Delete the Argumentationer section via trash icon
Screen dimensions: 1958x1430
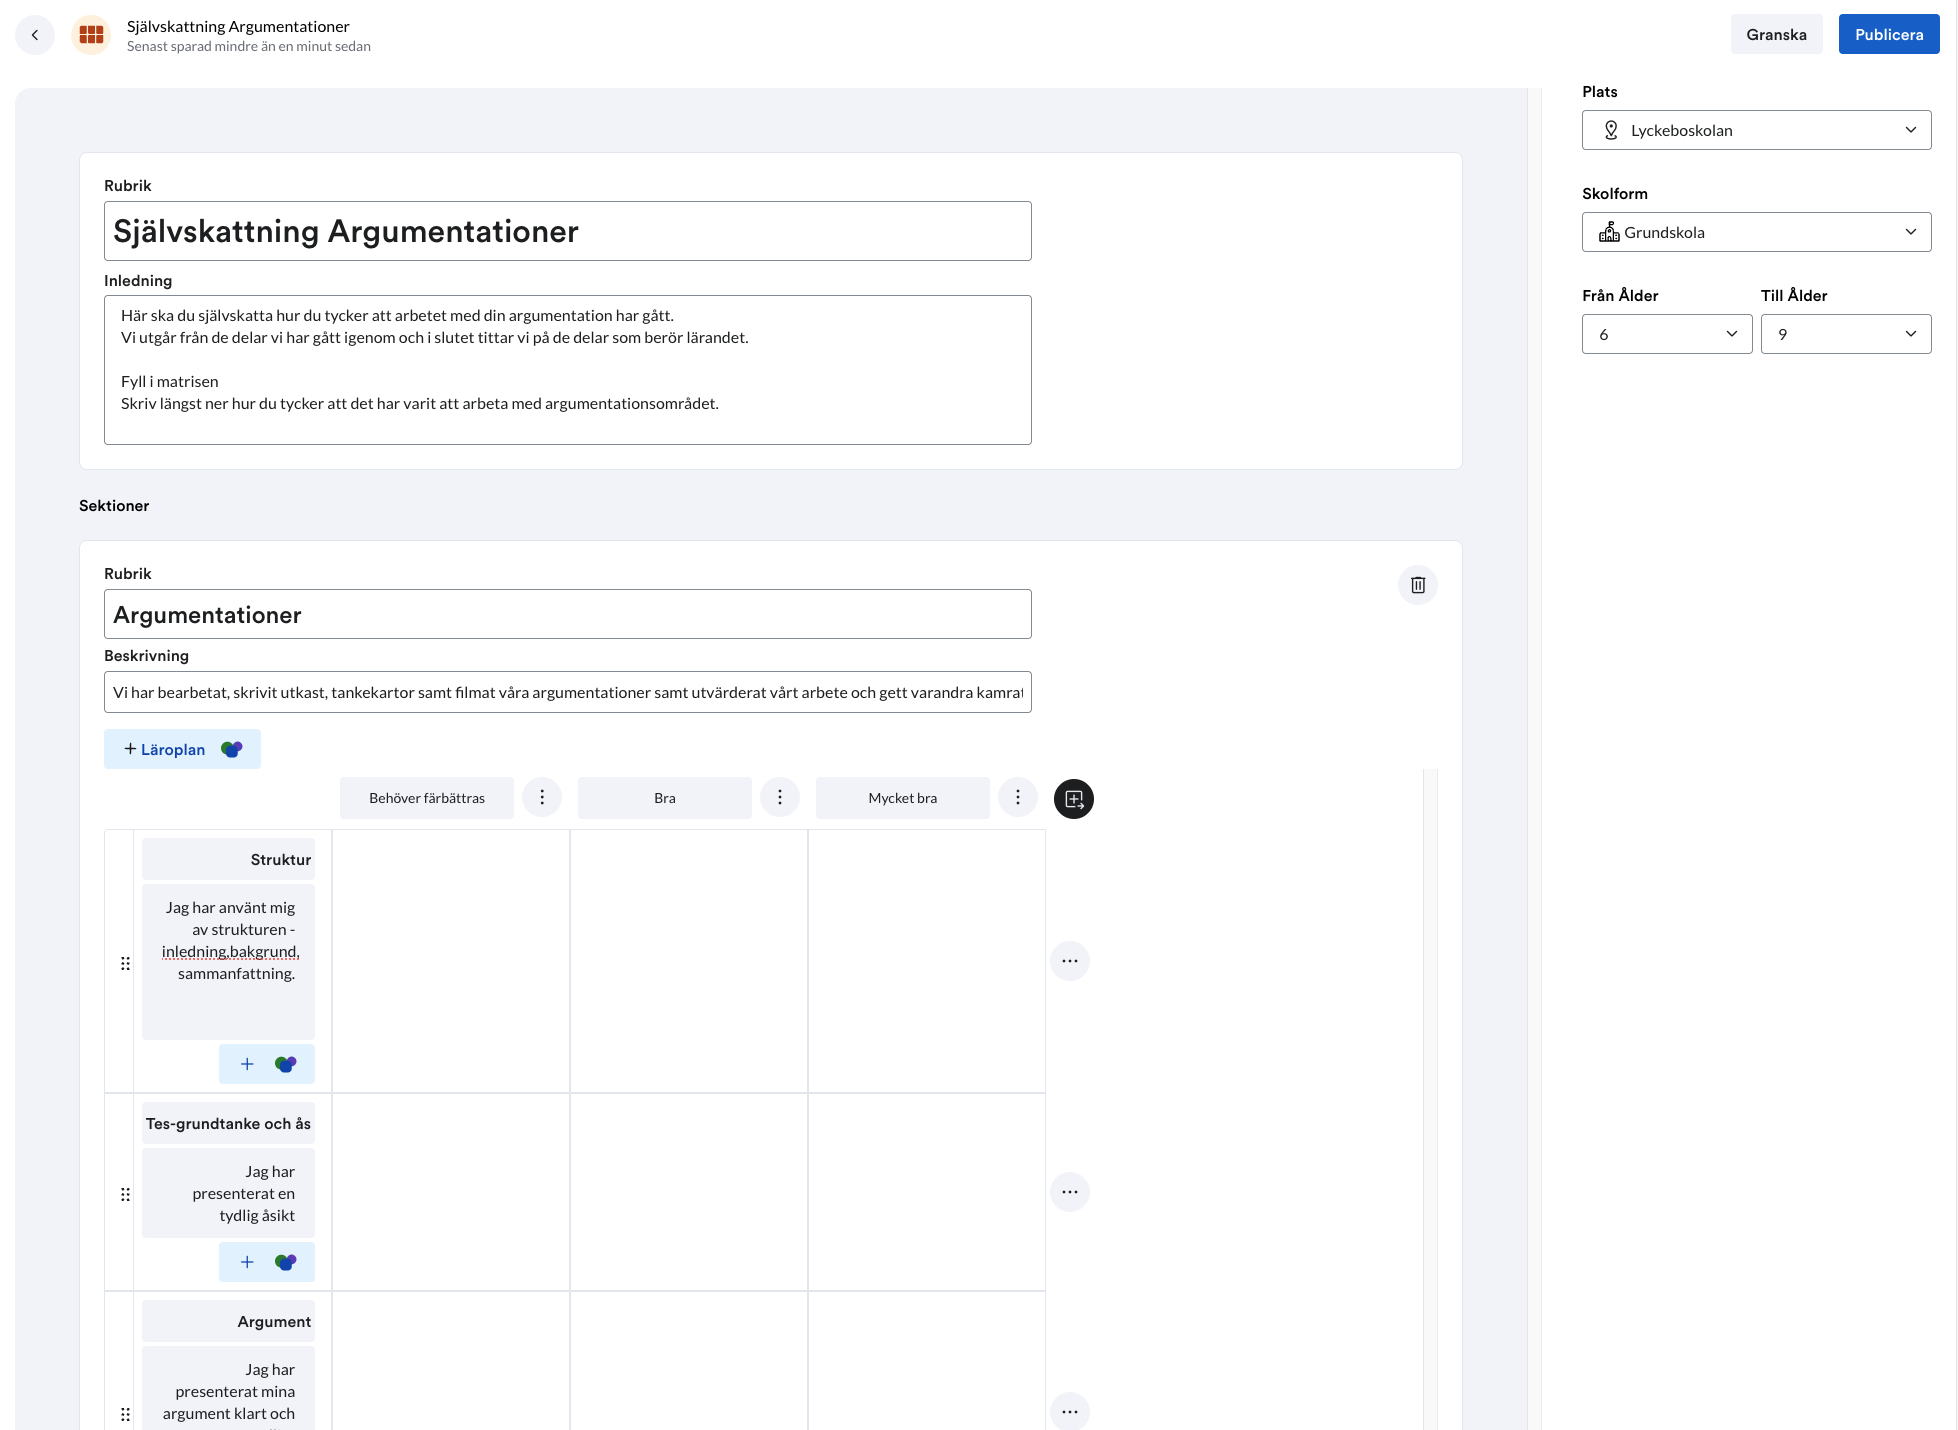tap(1417, 585)
